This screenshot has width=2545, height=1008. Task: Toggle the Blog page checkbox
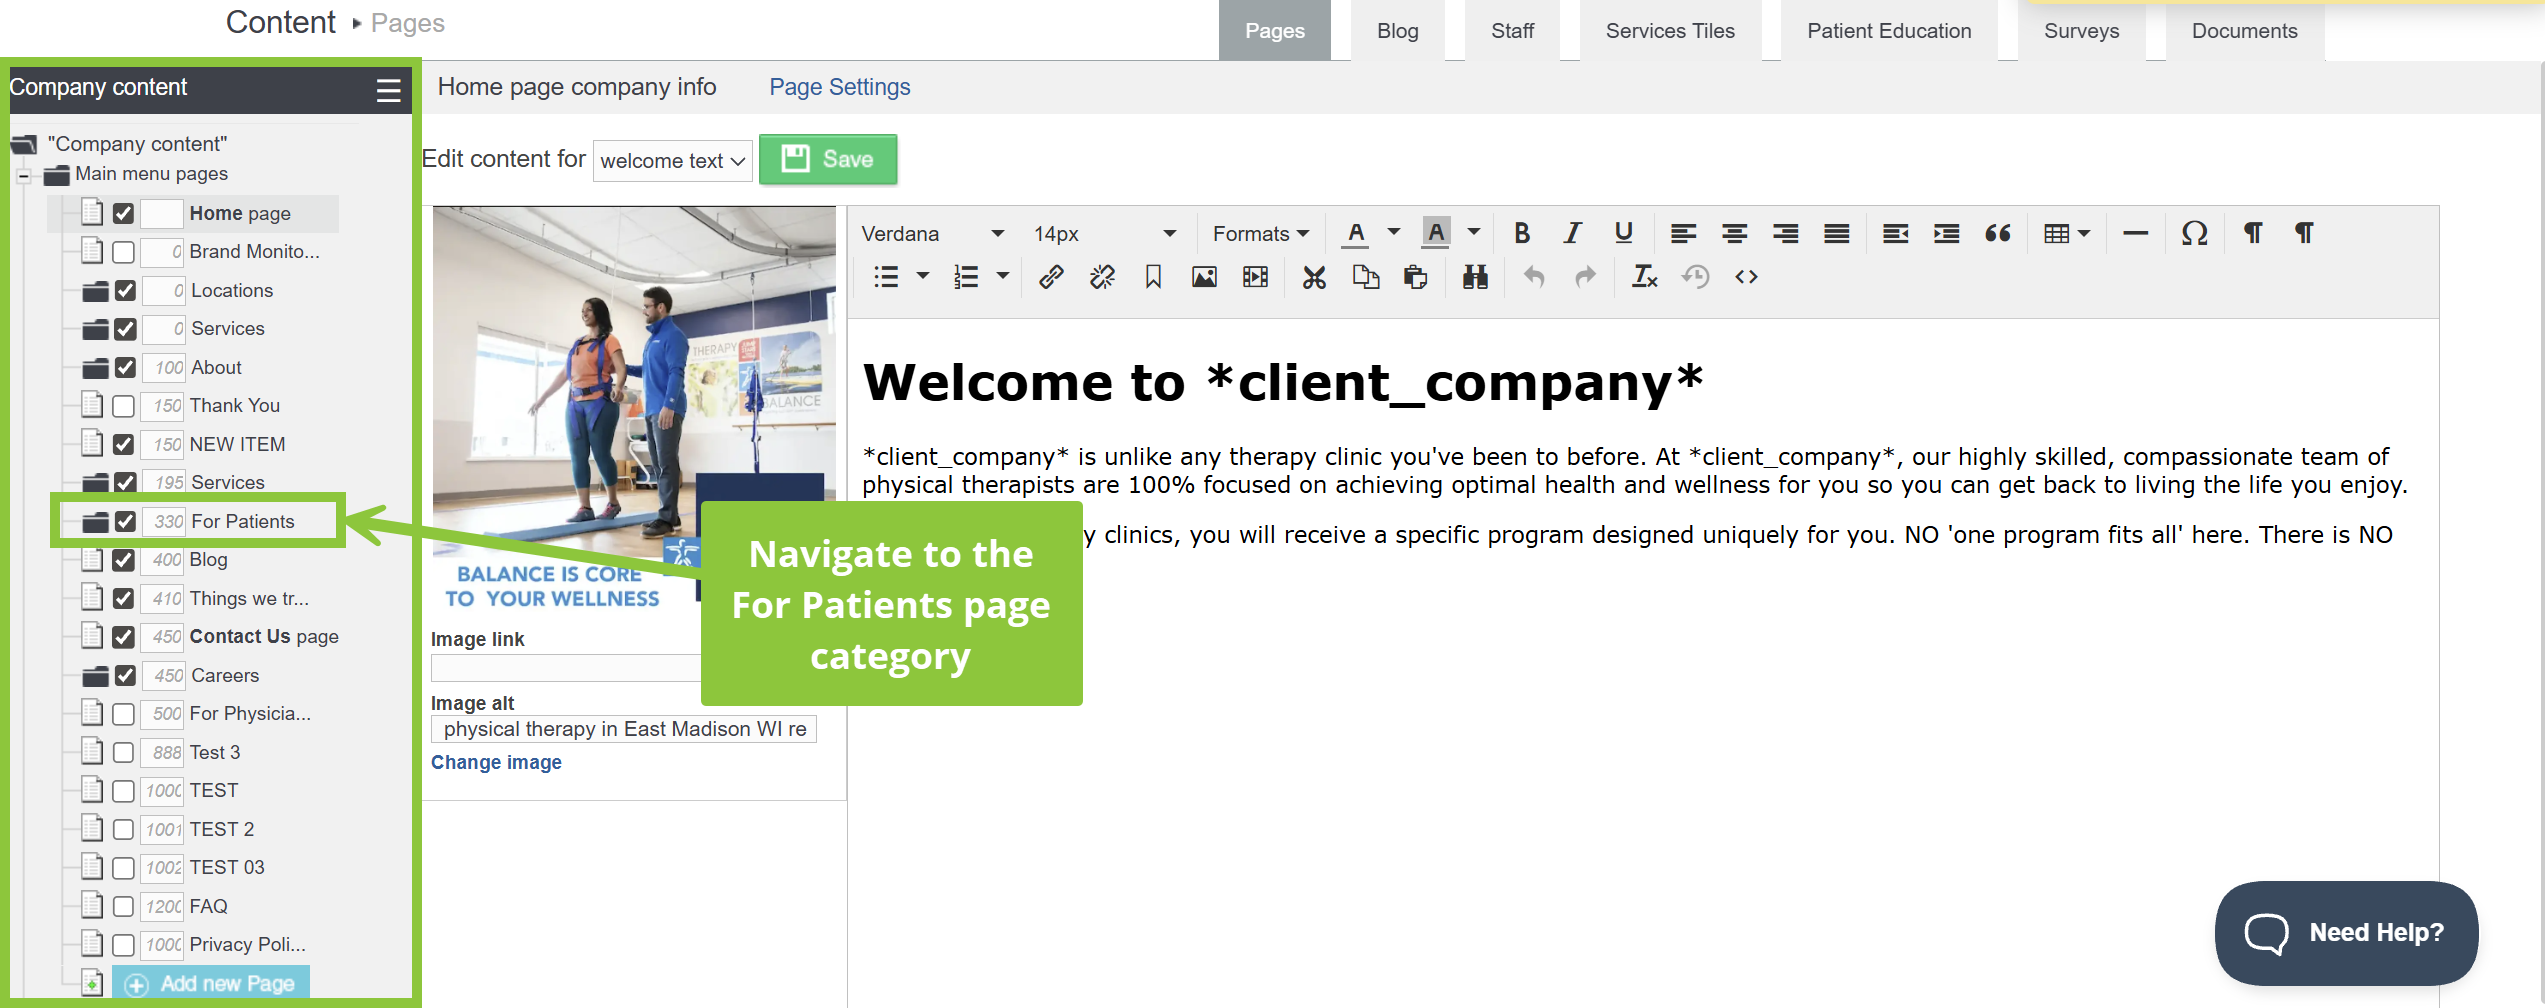(x=124, y=560)
